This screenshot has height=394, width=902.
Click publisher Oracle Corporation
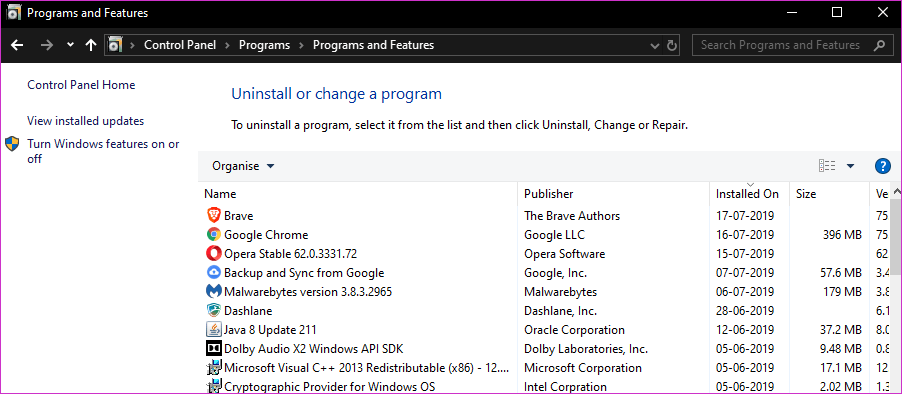tap(574, 330)
